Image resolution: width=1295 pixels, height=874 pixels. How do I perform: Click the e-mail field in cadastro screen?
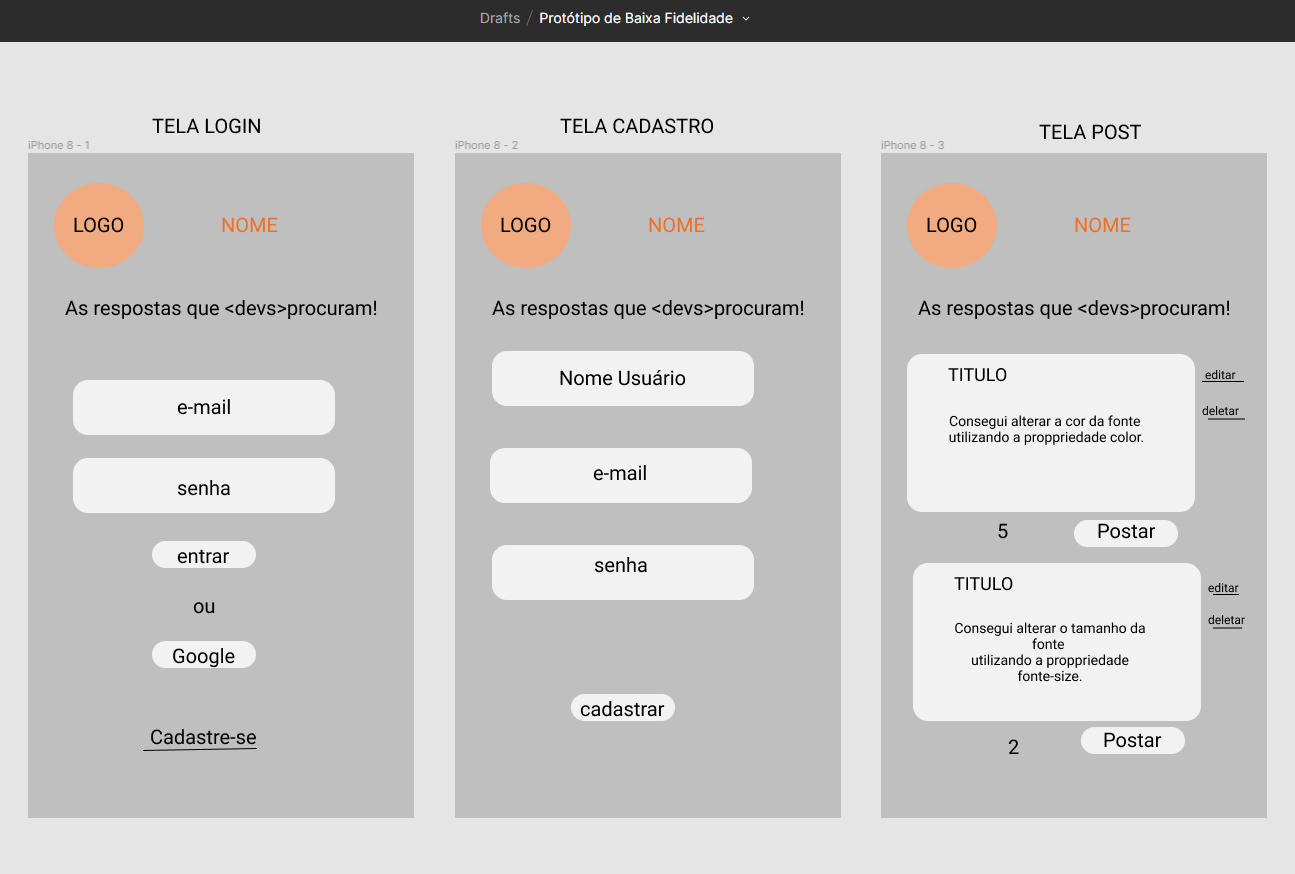[621, 475]
